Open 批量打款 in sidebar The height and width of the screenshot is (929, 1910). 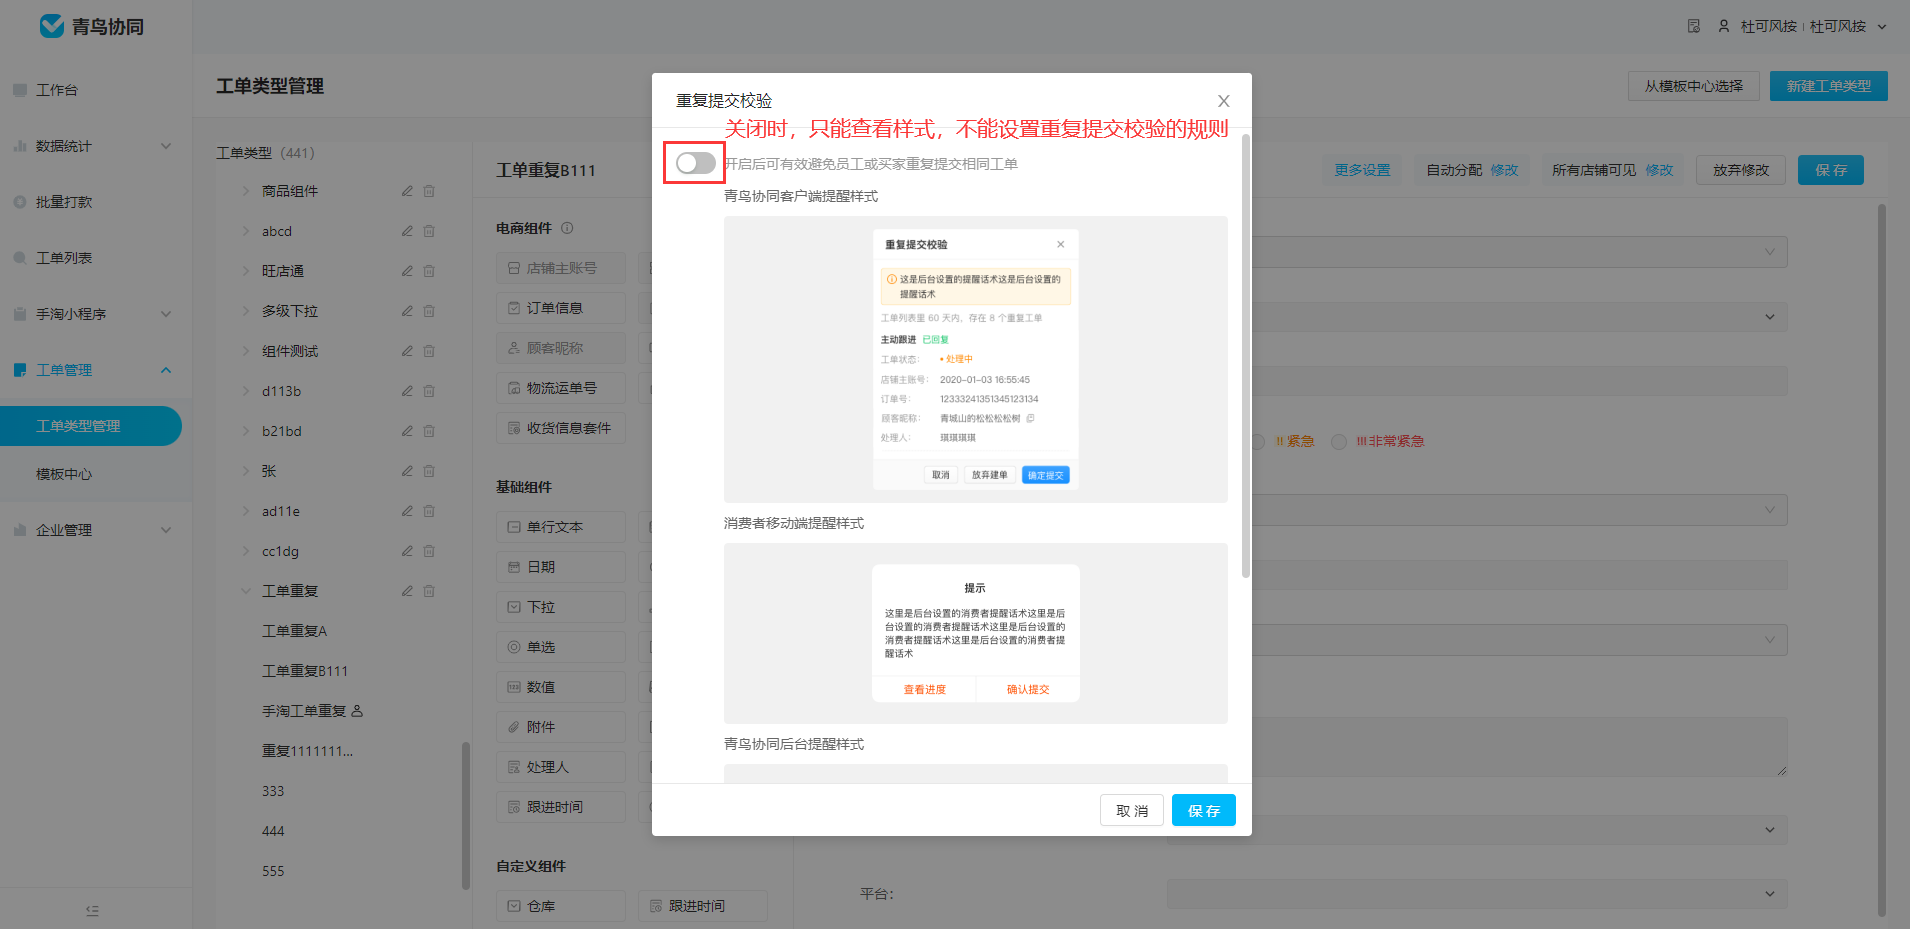tap(64, 202)
